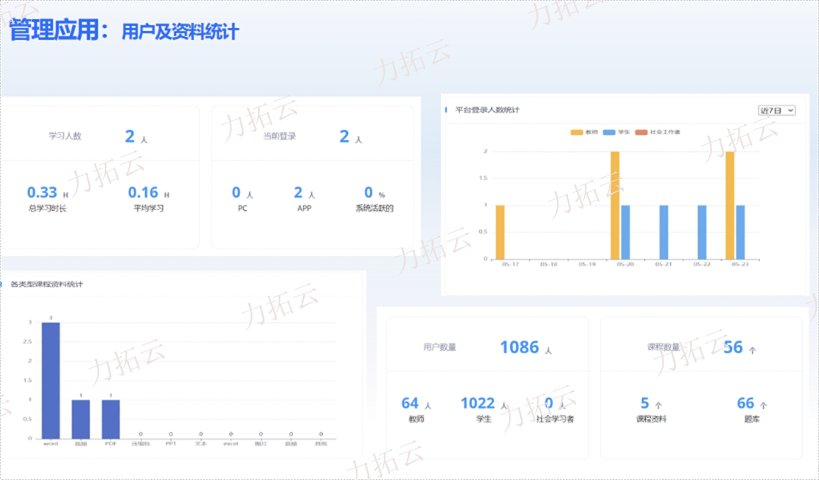Screen dimensions: 819x480
Task: Click the 5 course materials value
Action: [645, 403]
